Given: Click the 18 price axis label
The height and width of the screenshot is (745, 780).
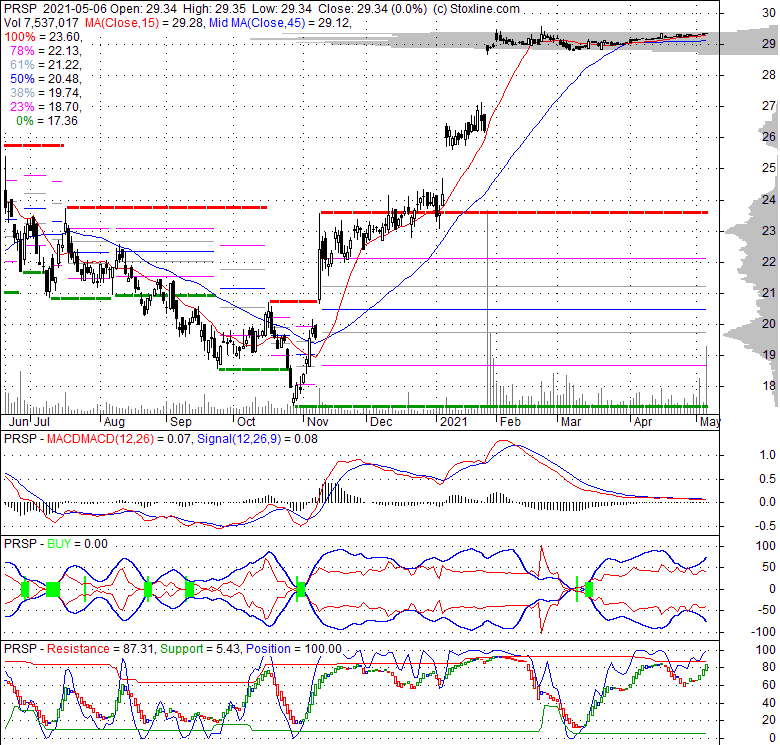Looking at the screenshot, I should (769, 385).
